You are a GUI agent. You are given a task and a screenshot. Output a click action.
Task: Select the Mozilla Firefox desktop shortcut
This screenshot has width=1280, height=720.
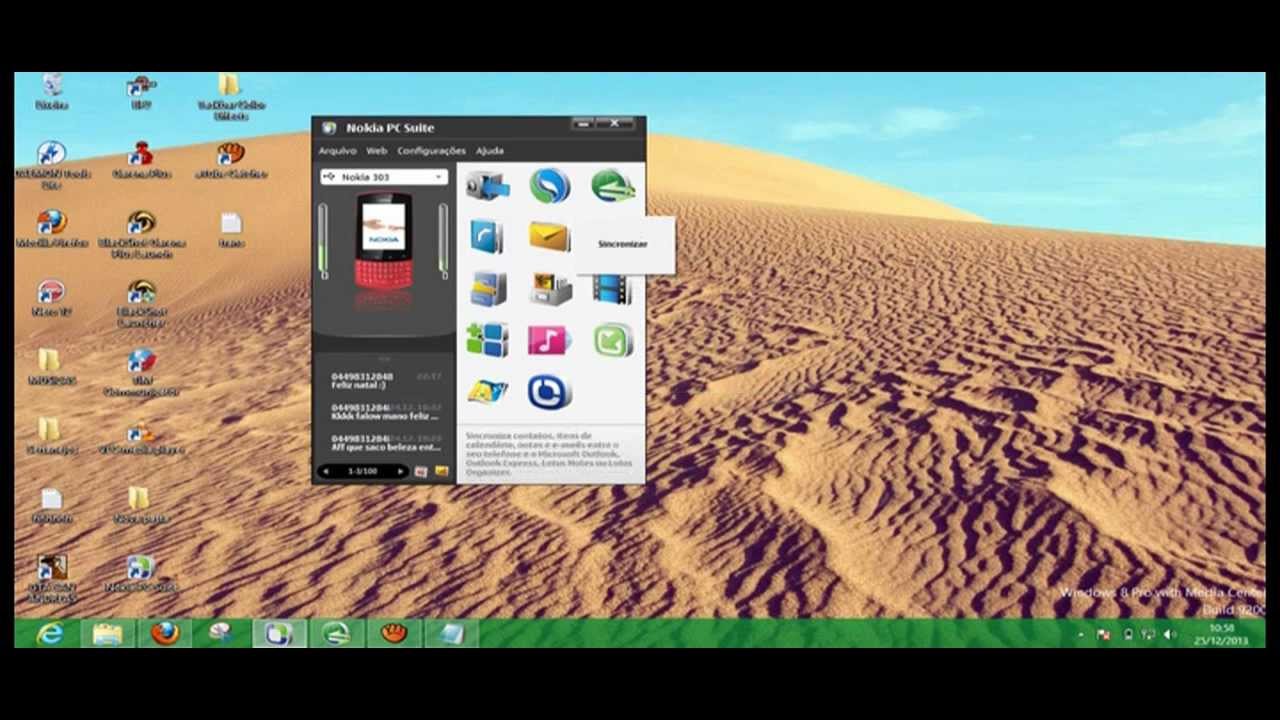(52, 228)
